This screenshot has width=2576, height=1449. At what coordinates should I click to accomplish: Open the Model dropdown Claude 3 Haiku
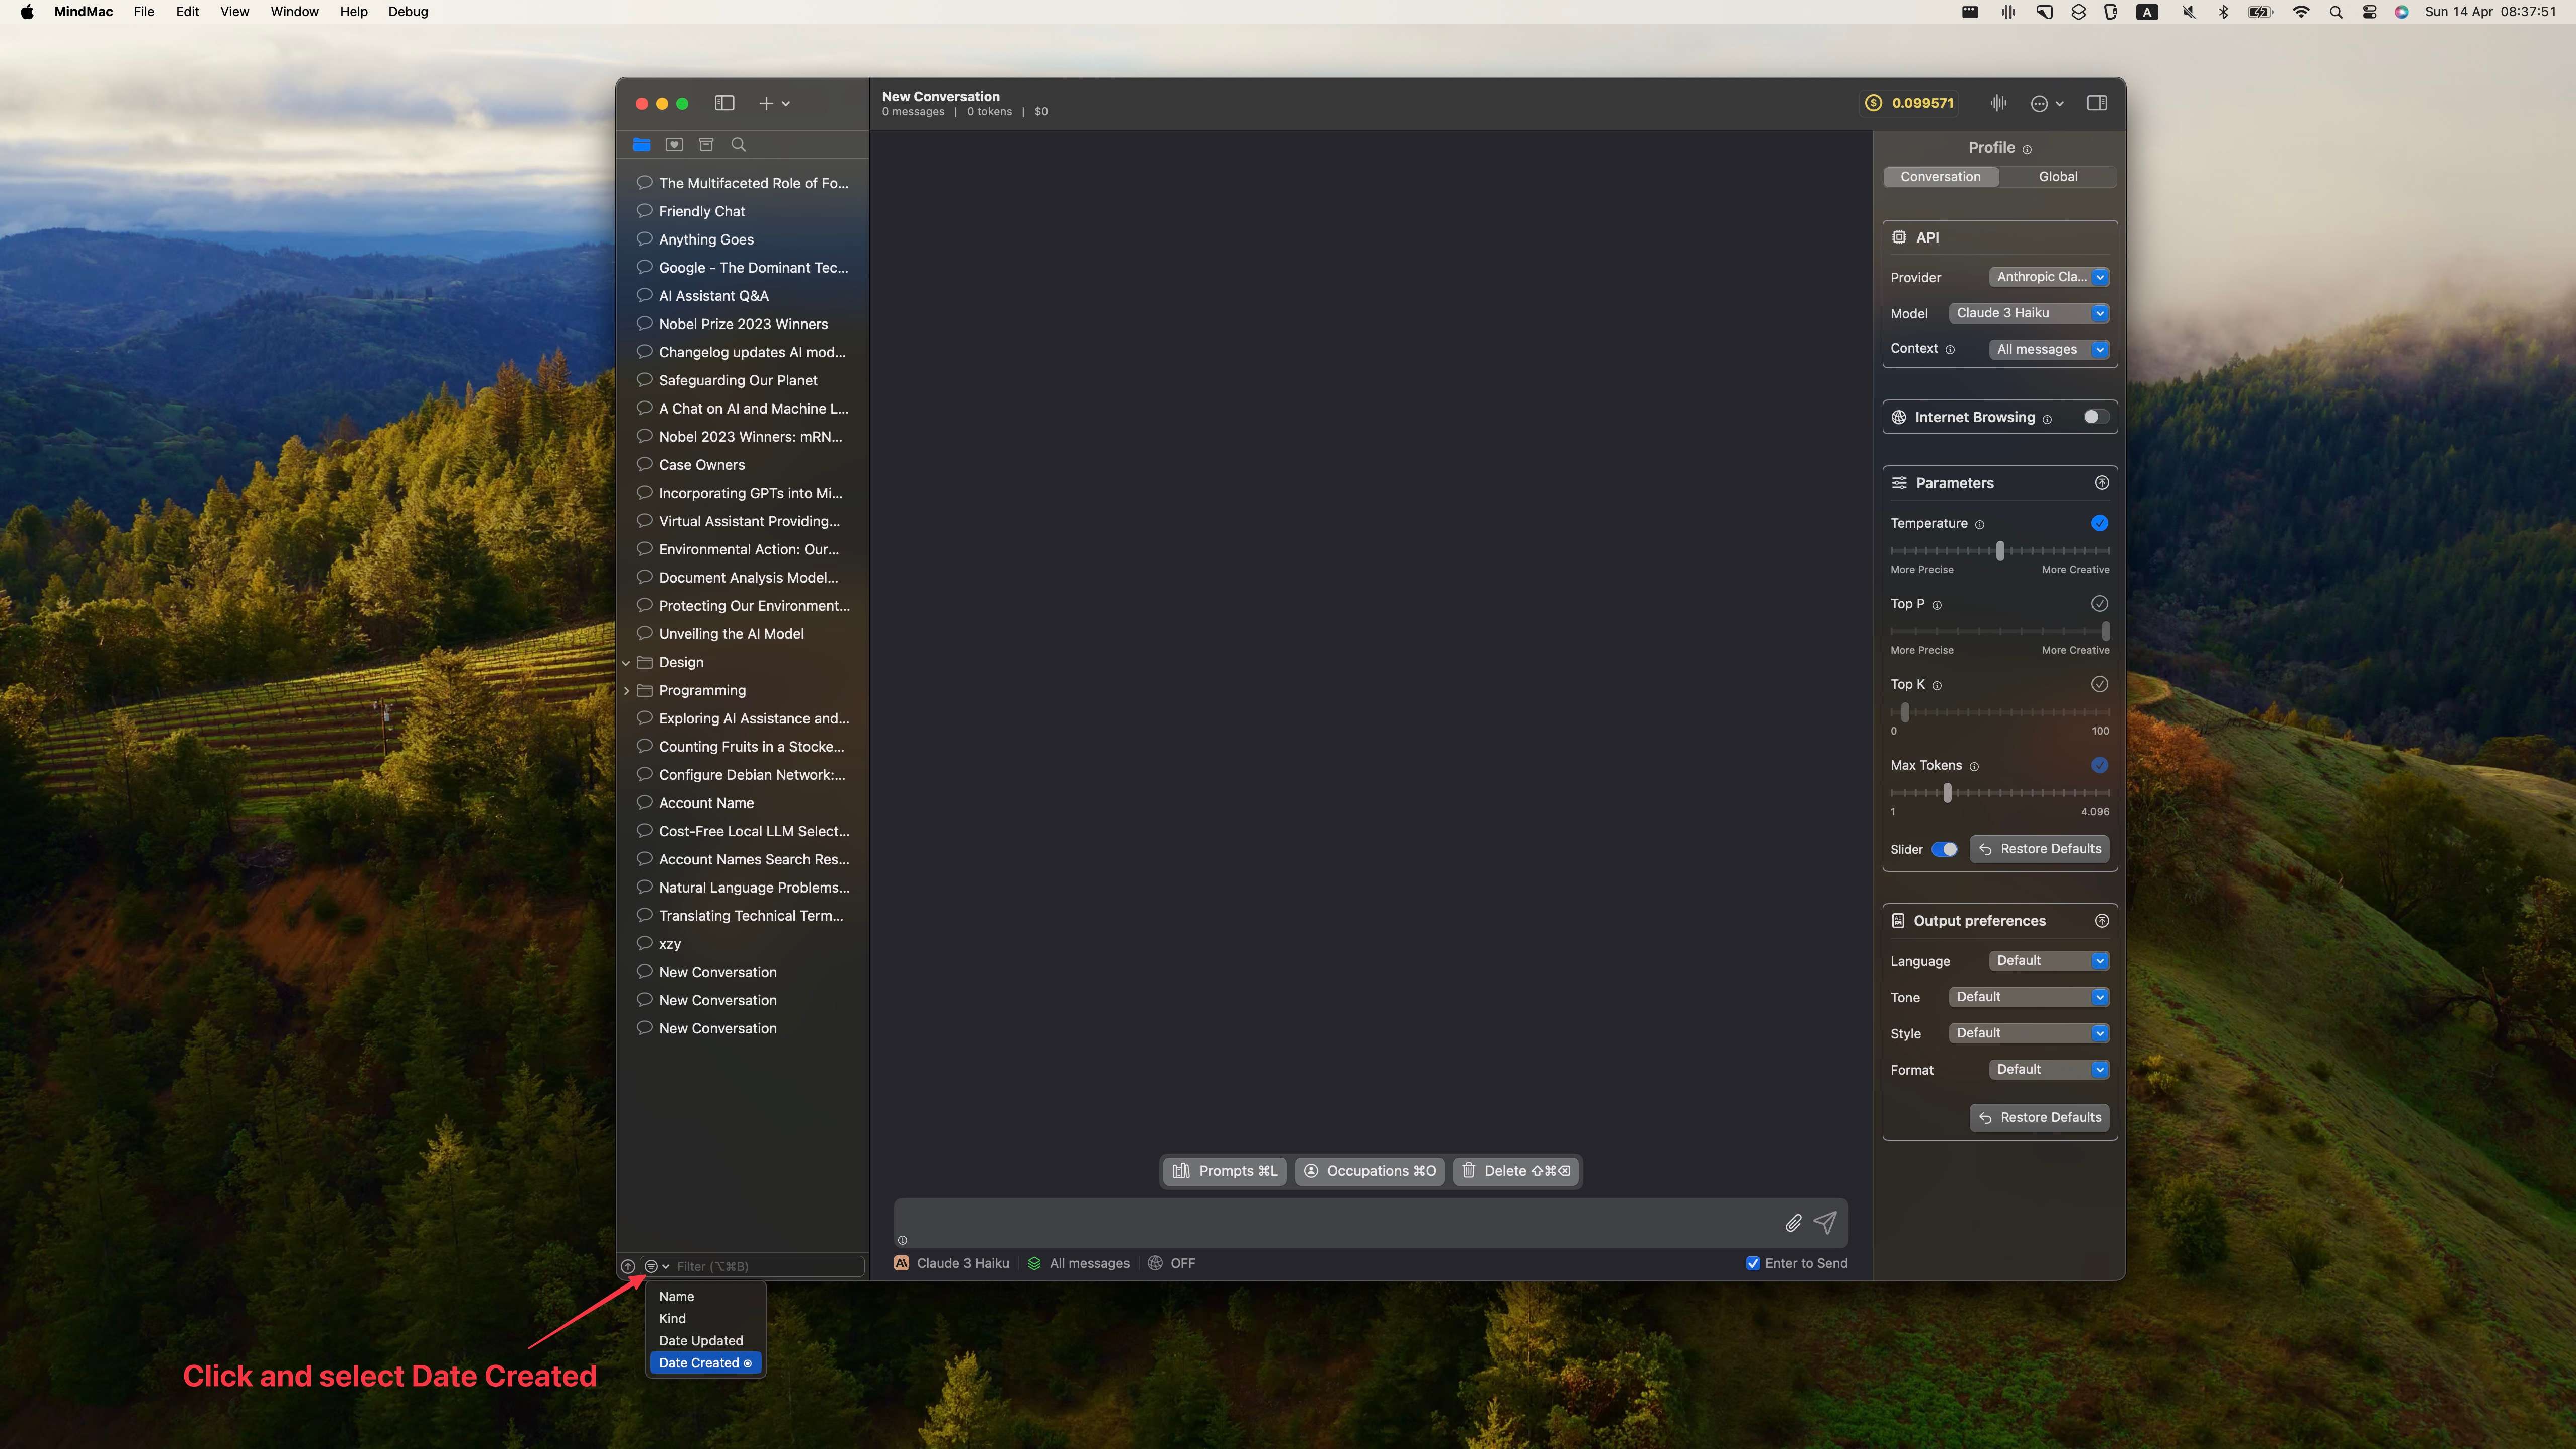click(x=2029, y=313)
